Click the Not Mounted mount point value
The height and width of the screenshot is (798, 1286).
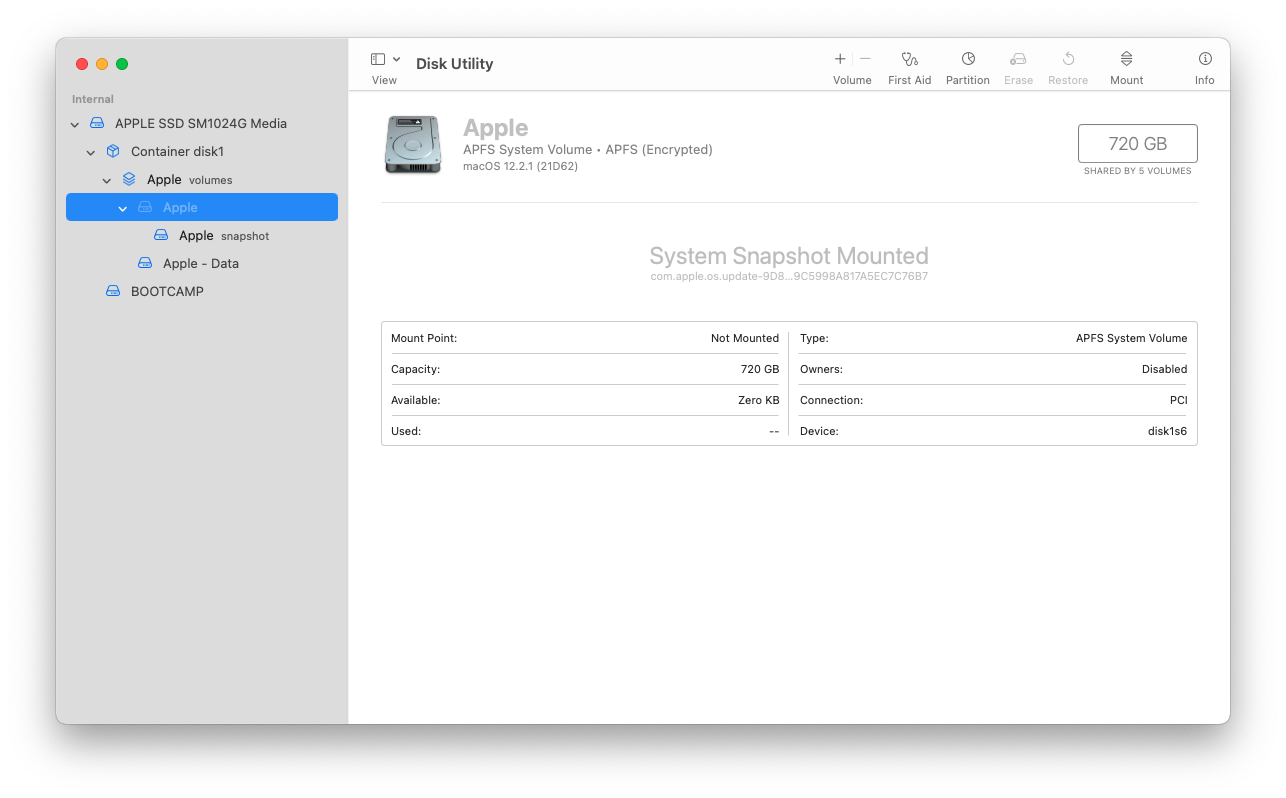pos(745,338)
